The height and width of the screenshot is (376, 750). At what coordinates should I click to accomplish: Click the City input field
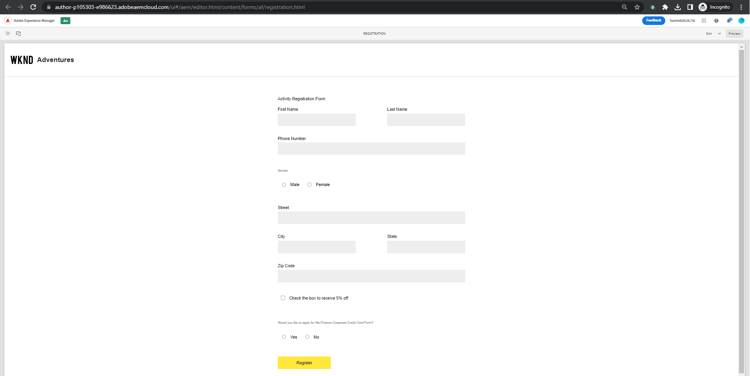coord(317,247)
